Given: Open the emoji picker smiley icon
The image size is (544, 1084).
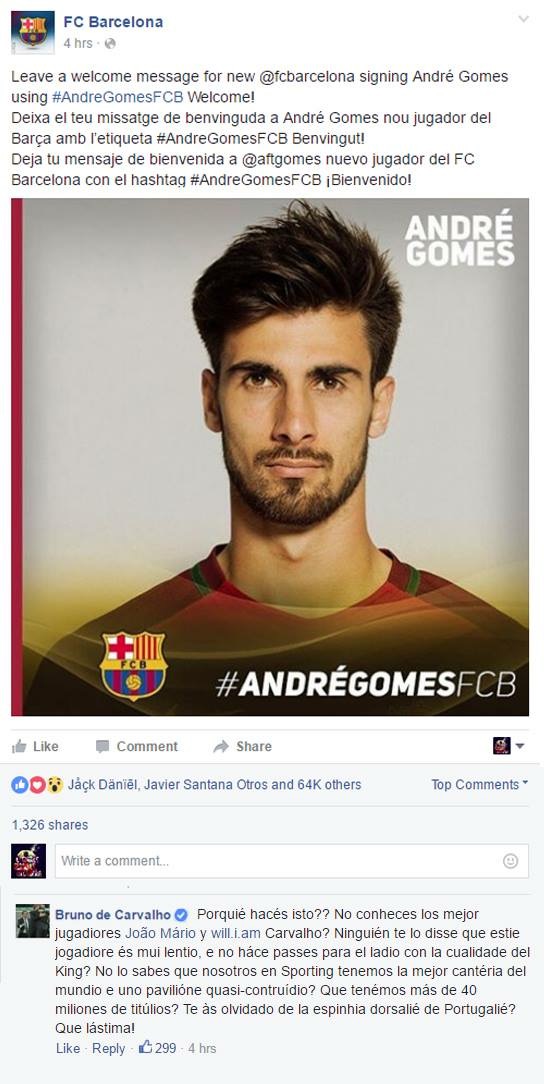Looking at the screenshot, I should pos(510,861).
